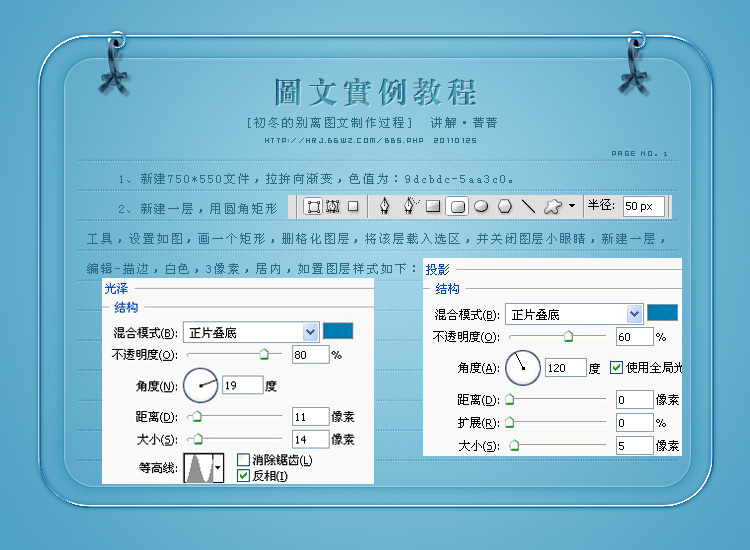This screenshot has height=550, width=750.
Task: Open Satin blend mode dropdown
Action: click(251, 332)
